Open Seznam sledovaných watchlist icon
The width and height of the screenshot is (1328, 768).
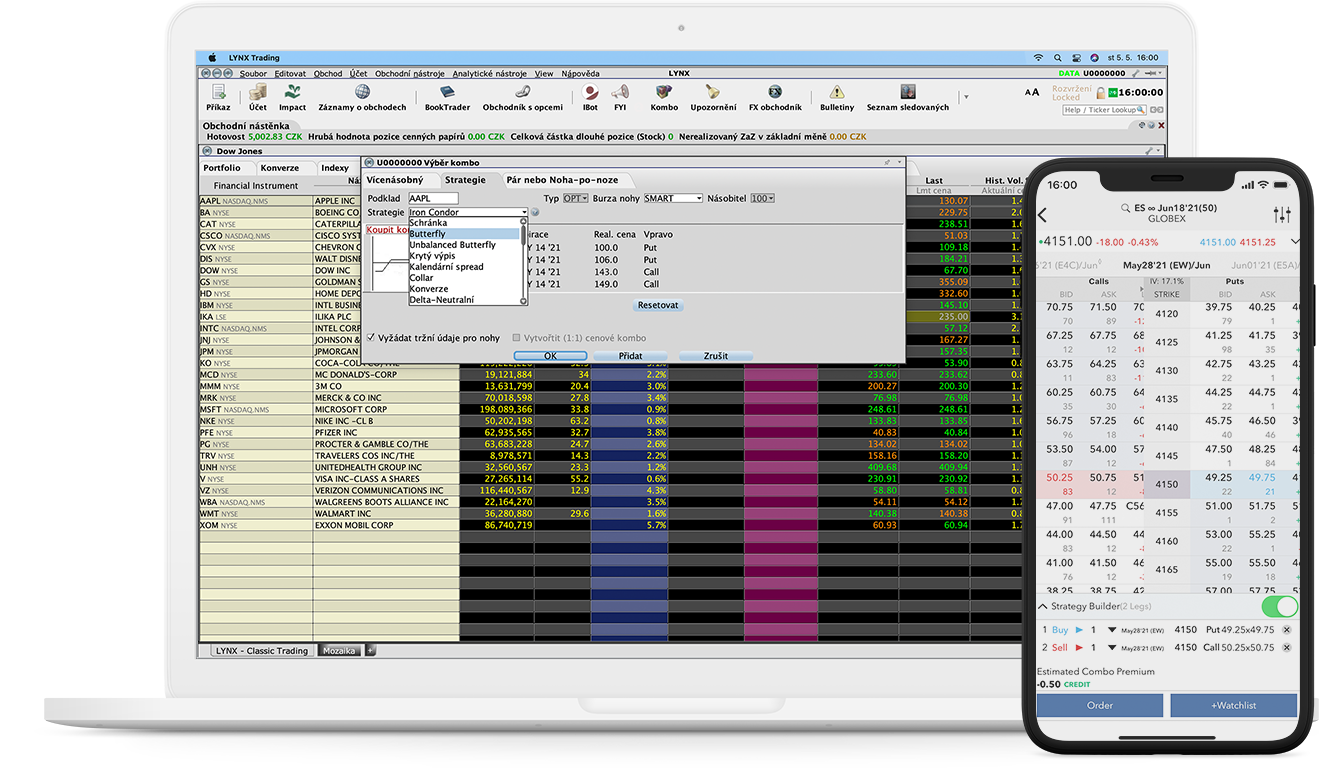(x=907, y=97)
